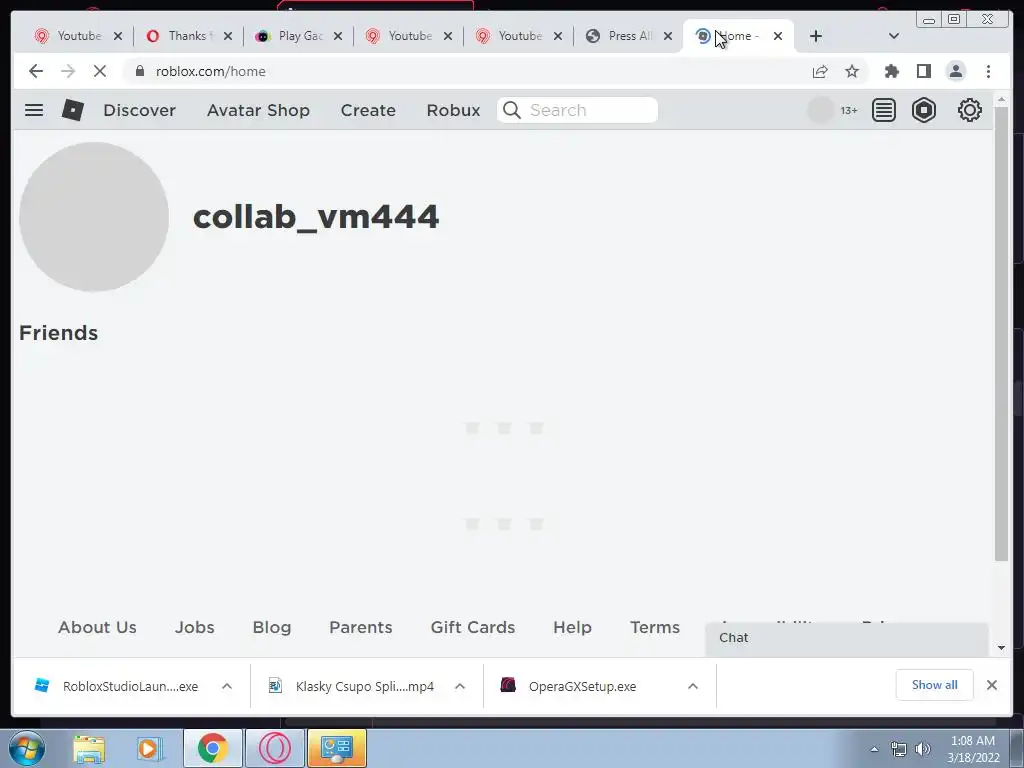This screenshot has height=768, width=1024.
Task: Open the Avatar Shop menu item
Action: click(x=259, y=110)
